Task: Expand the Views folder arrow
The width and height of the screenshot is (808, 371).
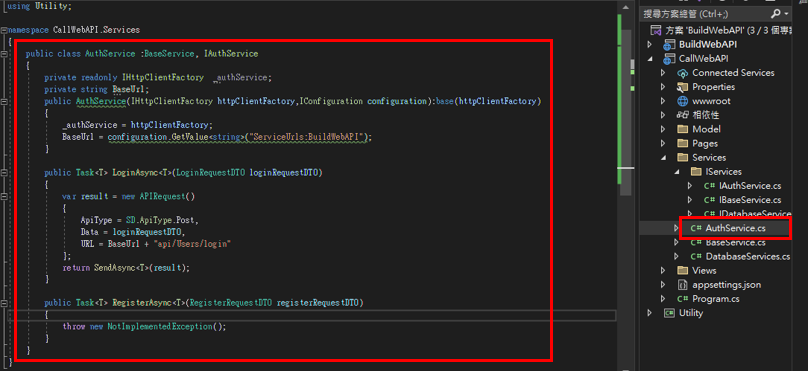Action: [663, 270]
